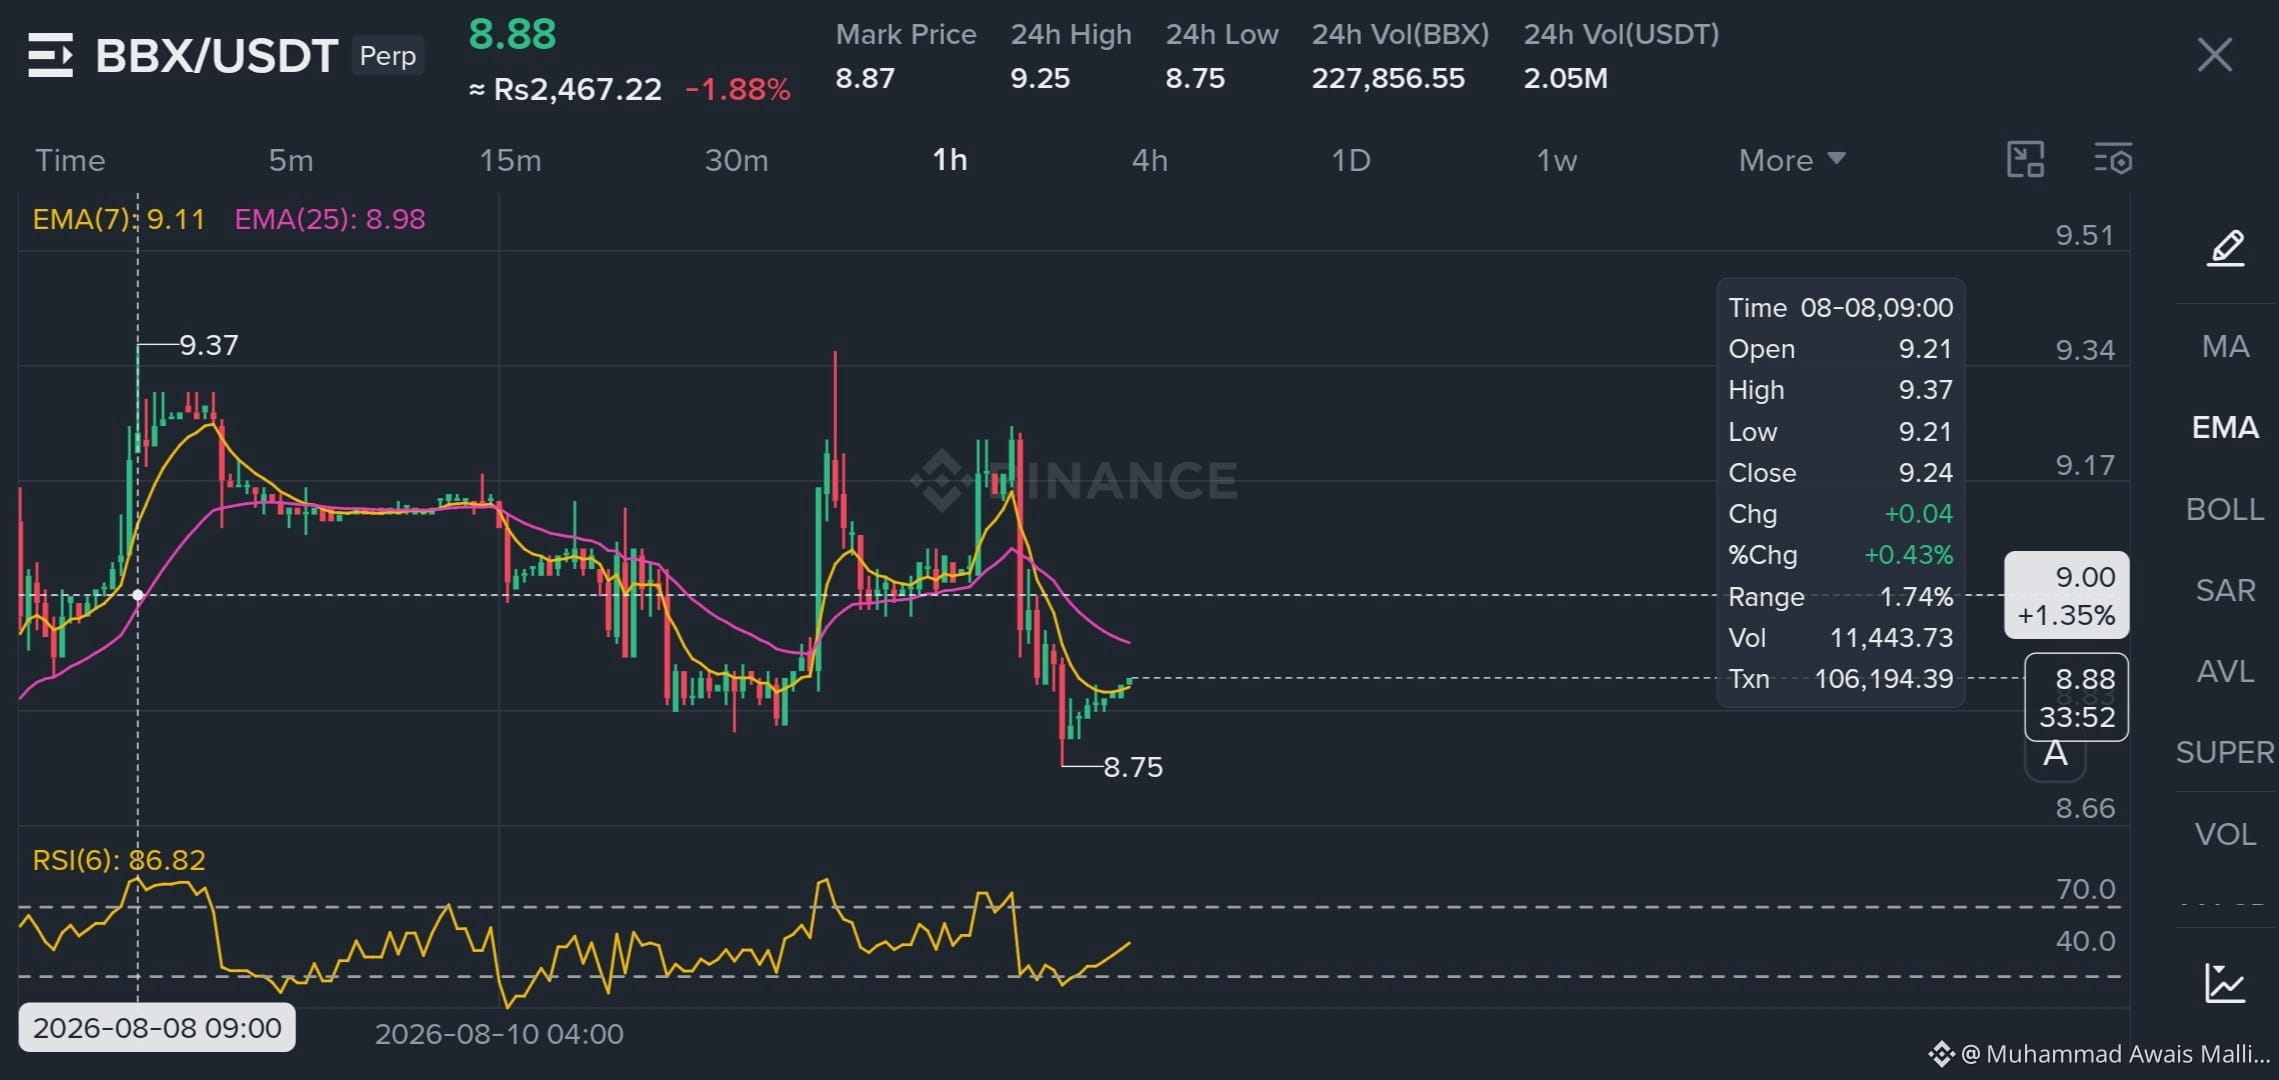The image size is (2279, 1080).
Task: Click the Muhammad Awais Malli watermark credit
Action: [x=2101, y=1054]
